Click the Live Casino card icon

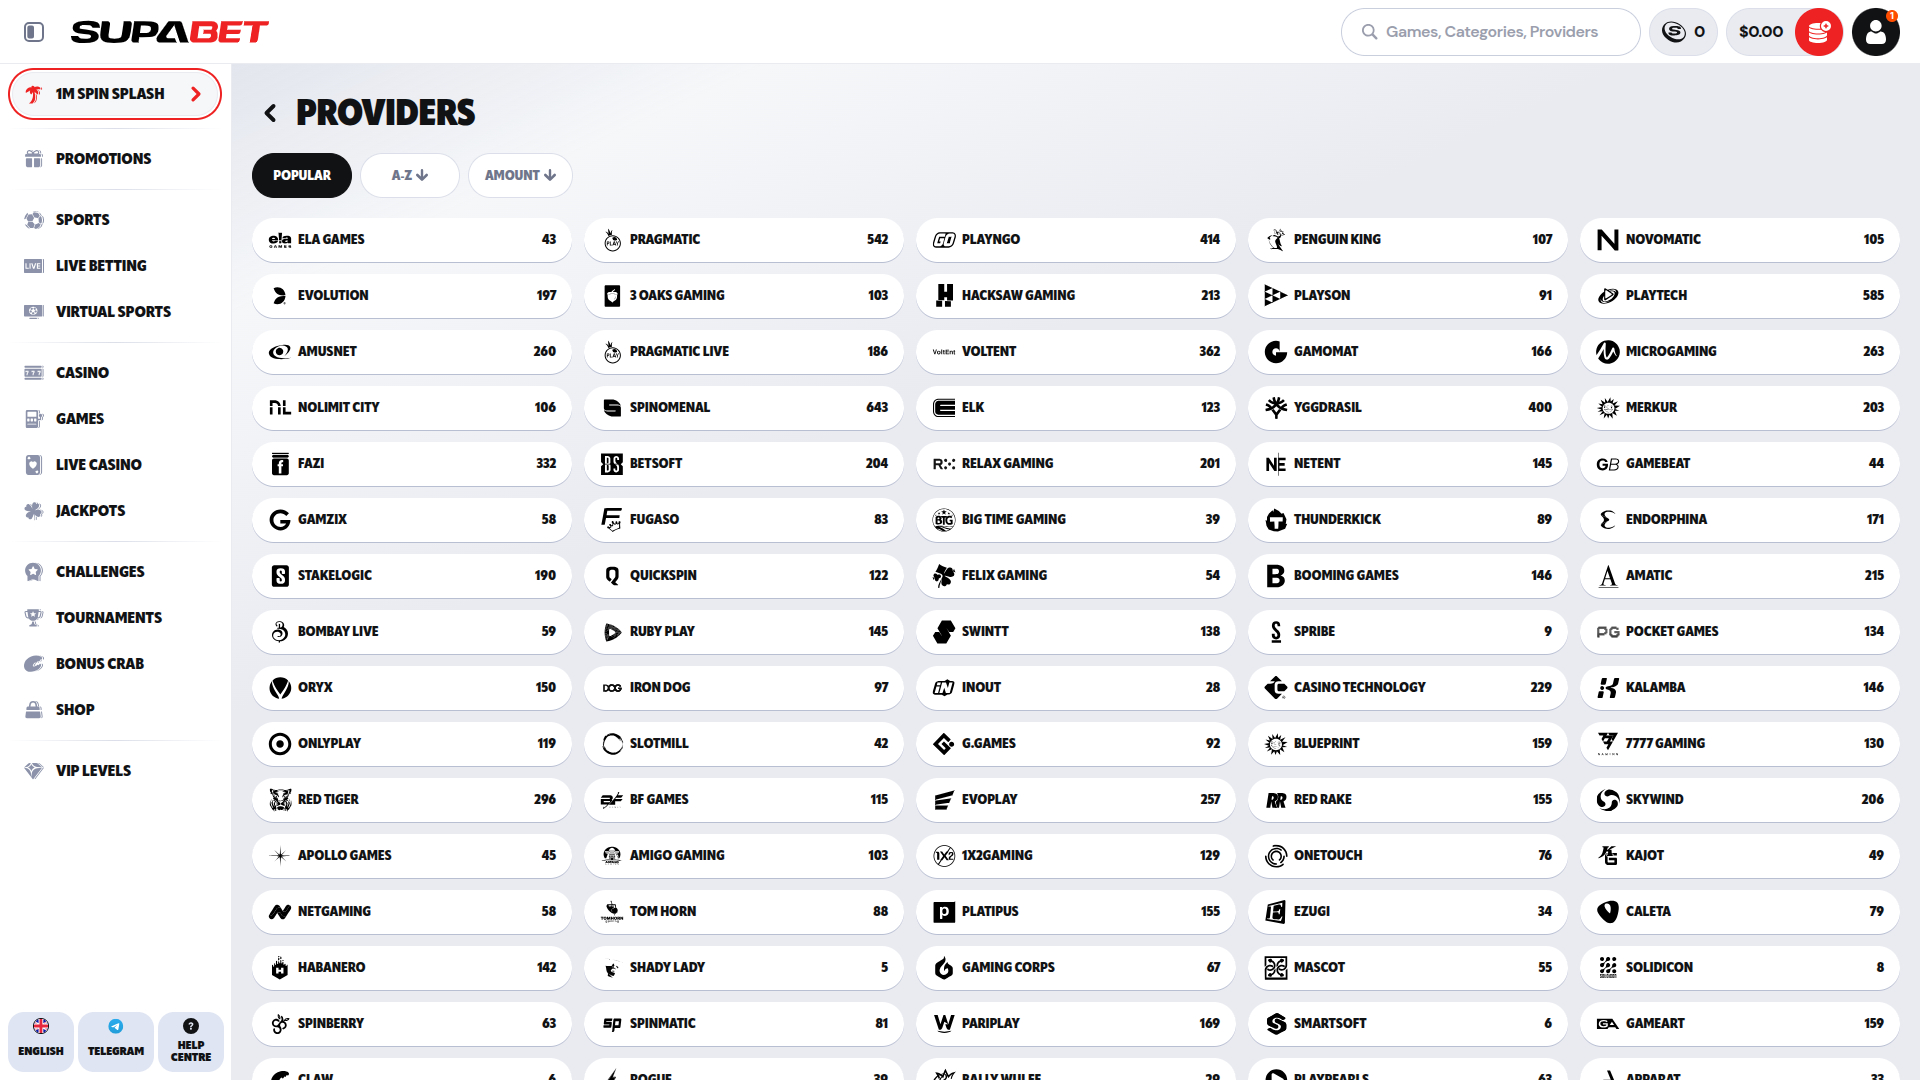34,465
